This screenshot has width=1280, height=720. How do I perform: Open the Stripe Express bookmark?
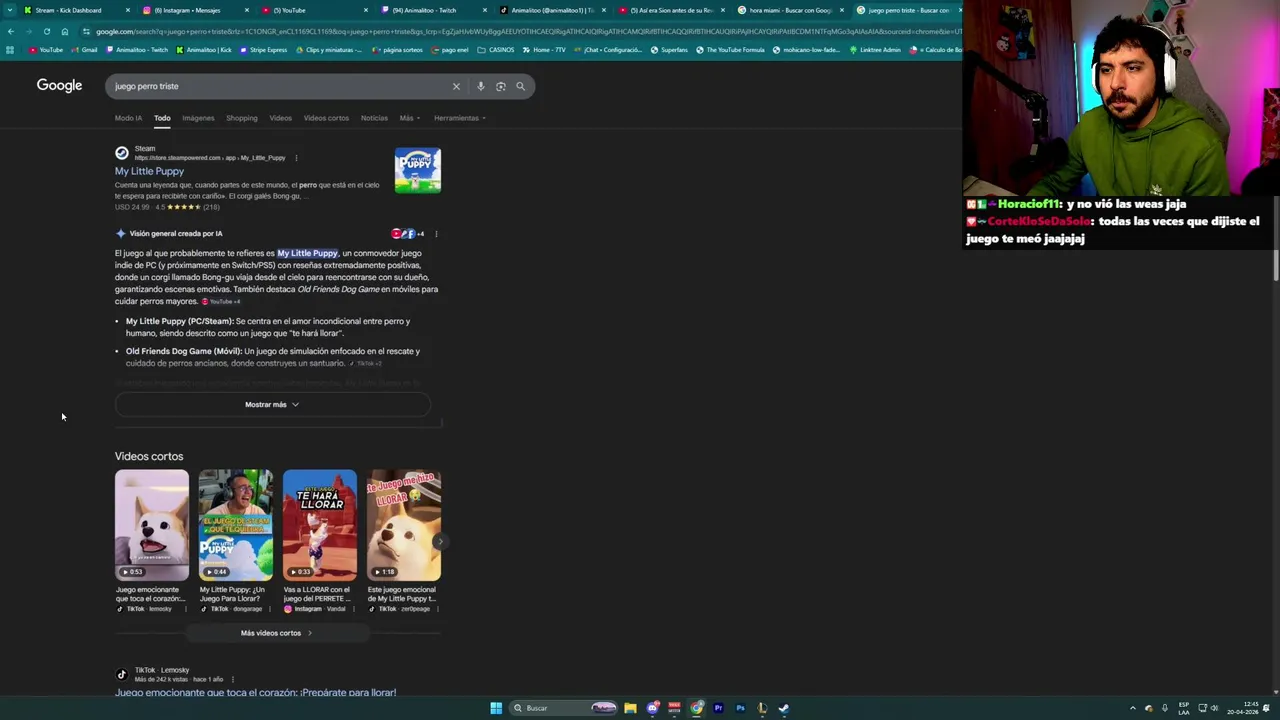tap(263, 50)
